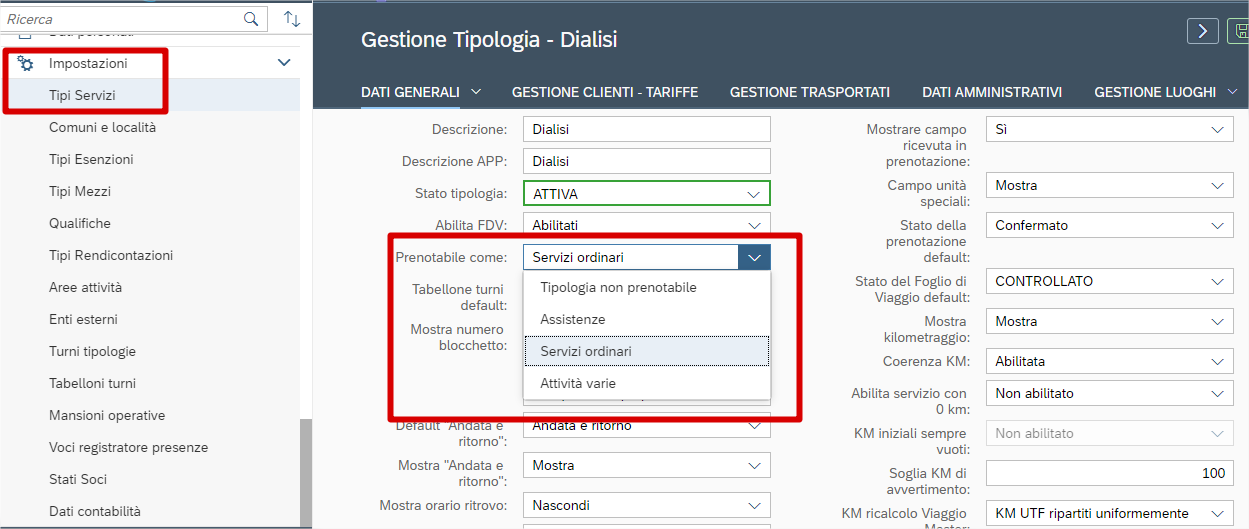
Task: Click the search magnifier icon in Ricerca
Action: (250, 19)
